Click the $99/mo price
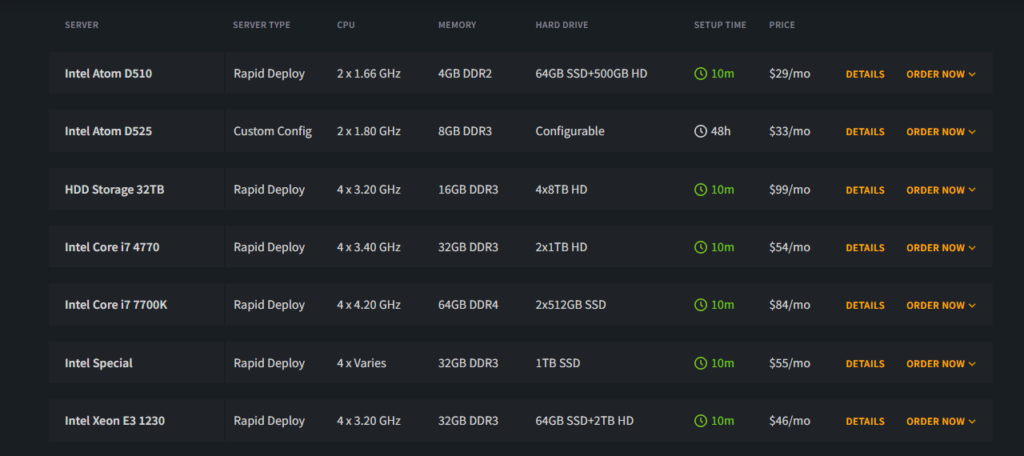The width and height of the screenshot is (1024, 456). coord(790,189)
